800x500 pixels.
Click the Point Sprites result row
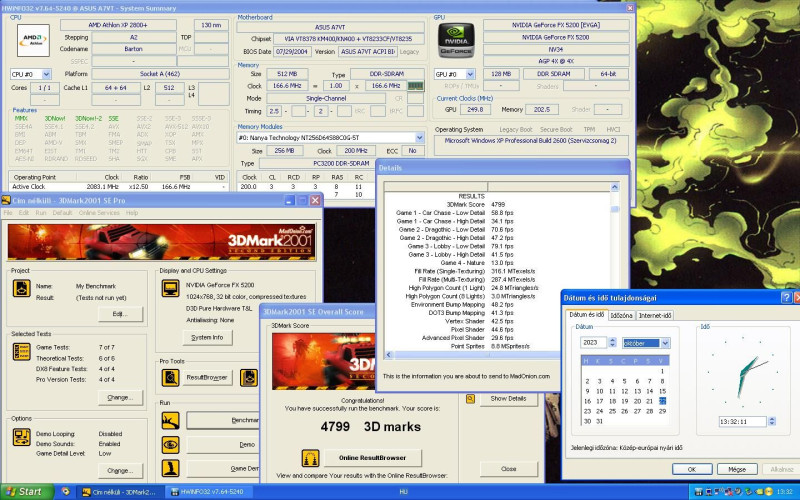pos(497,346)
